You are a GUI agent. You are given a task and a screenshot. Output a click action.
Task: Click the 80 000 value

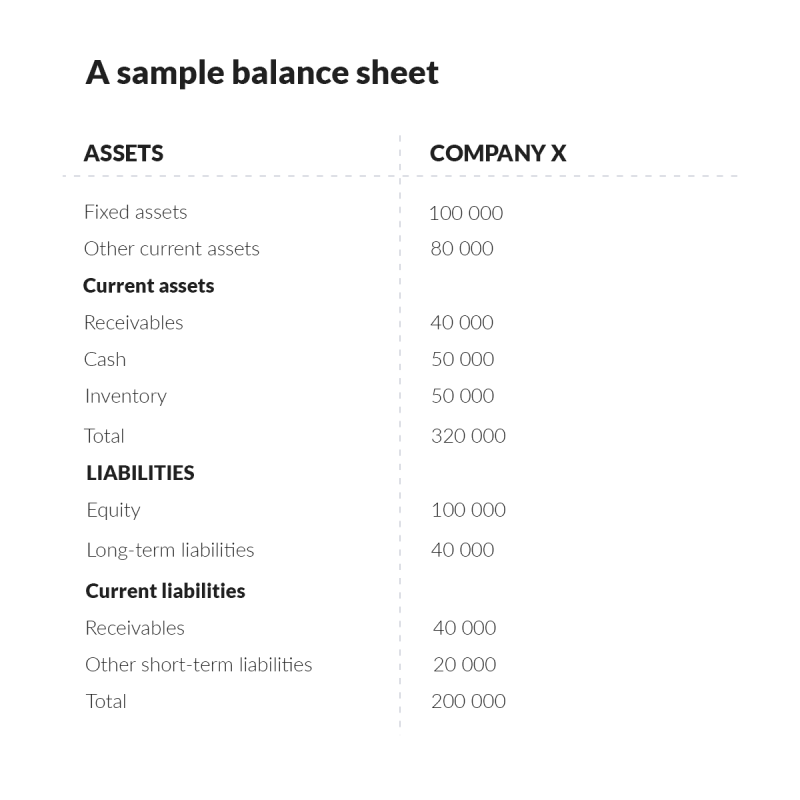(462, 249)
